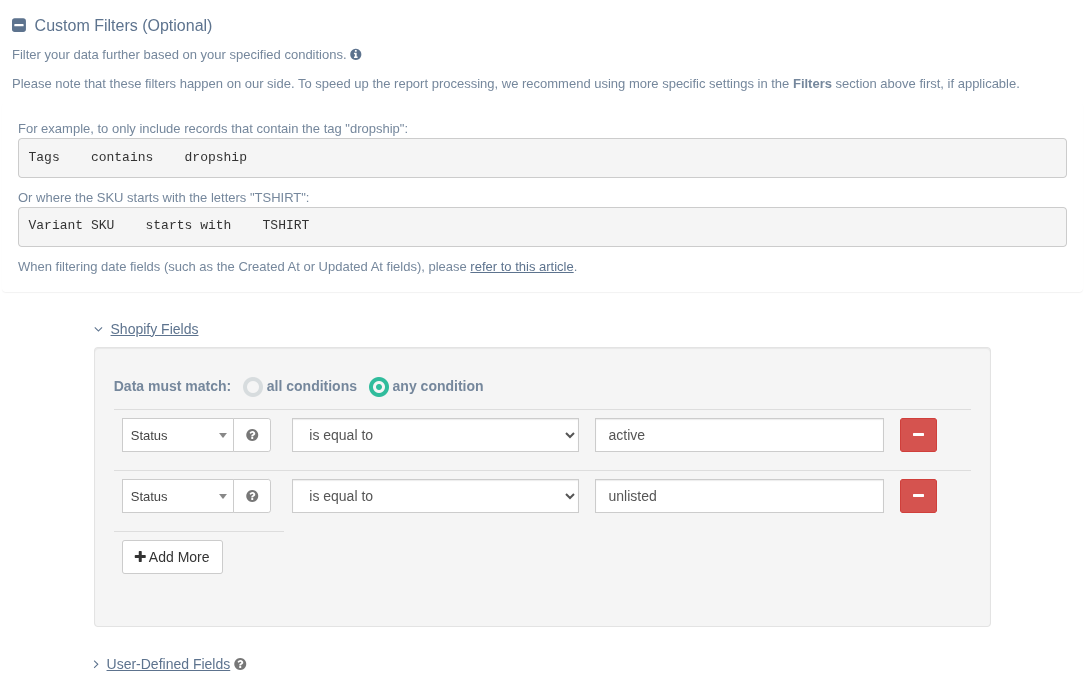Select the 'any condition' radio option

coord(379,387)
